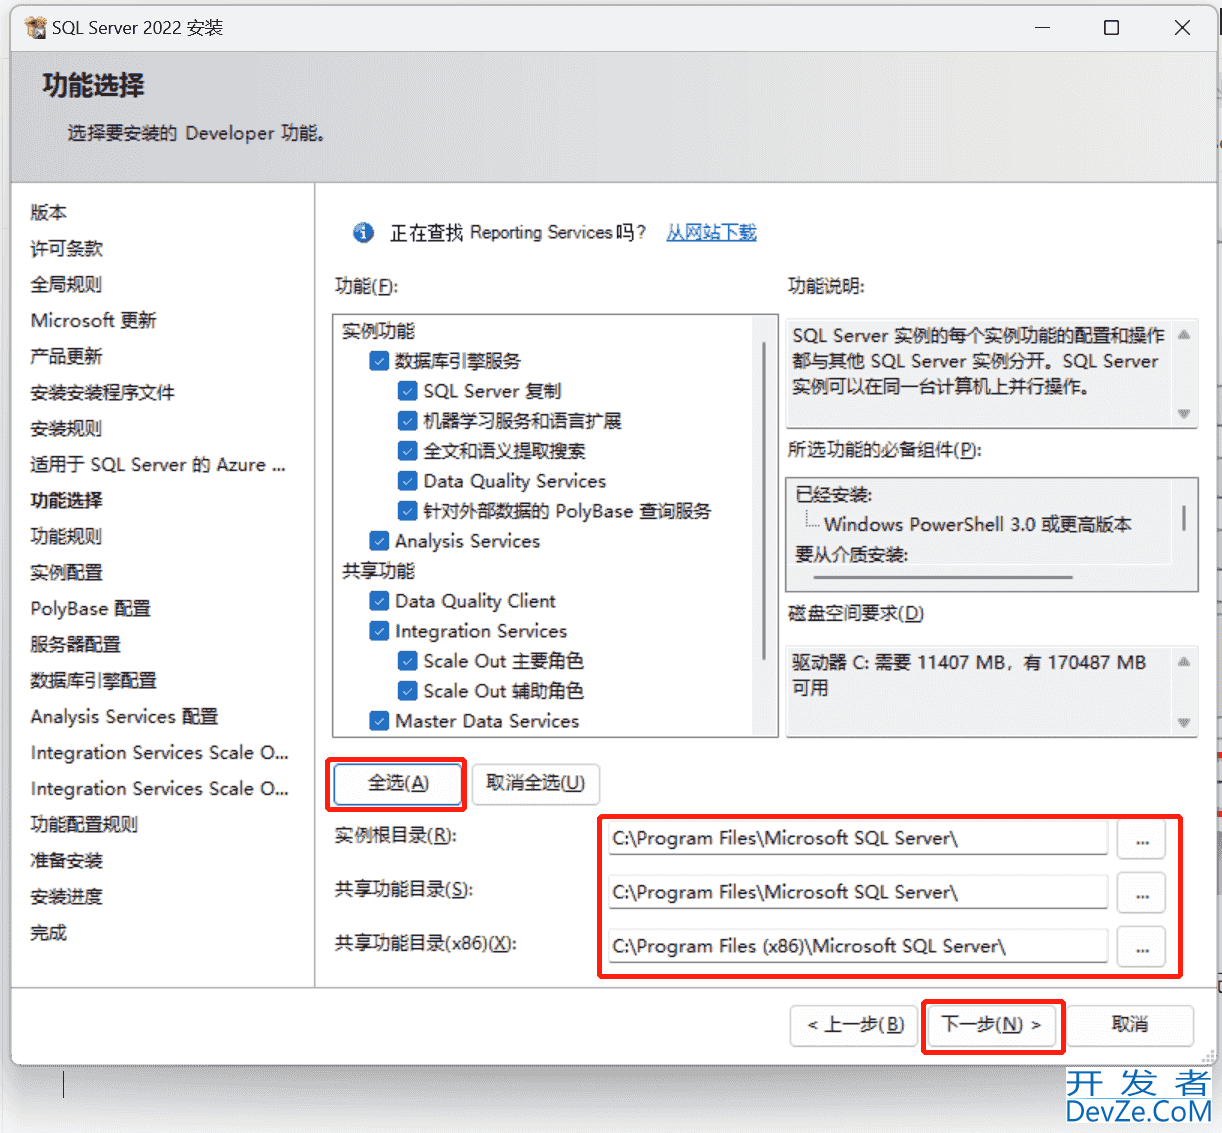This screenshot has height=1133, width=1222.
Task: Click the 要从介质安装 prerequisites node
Action: point(851,554)
